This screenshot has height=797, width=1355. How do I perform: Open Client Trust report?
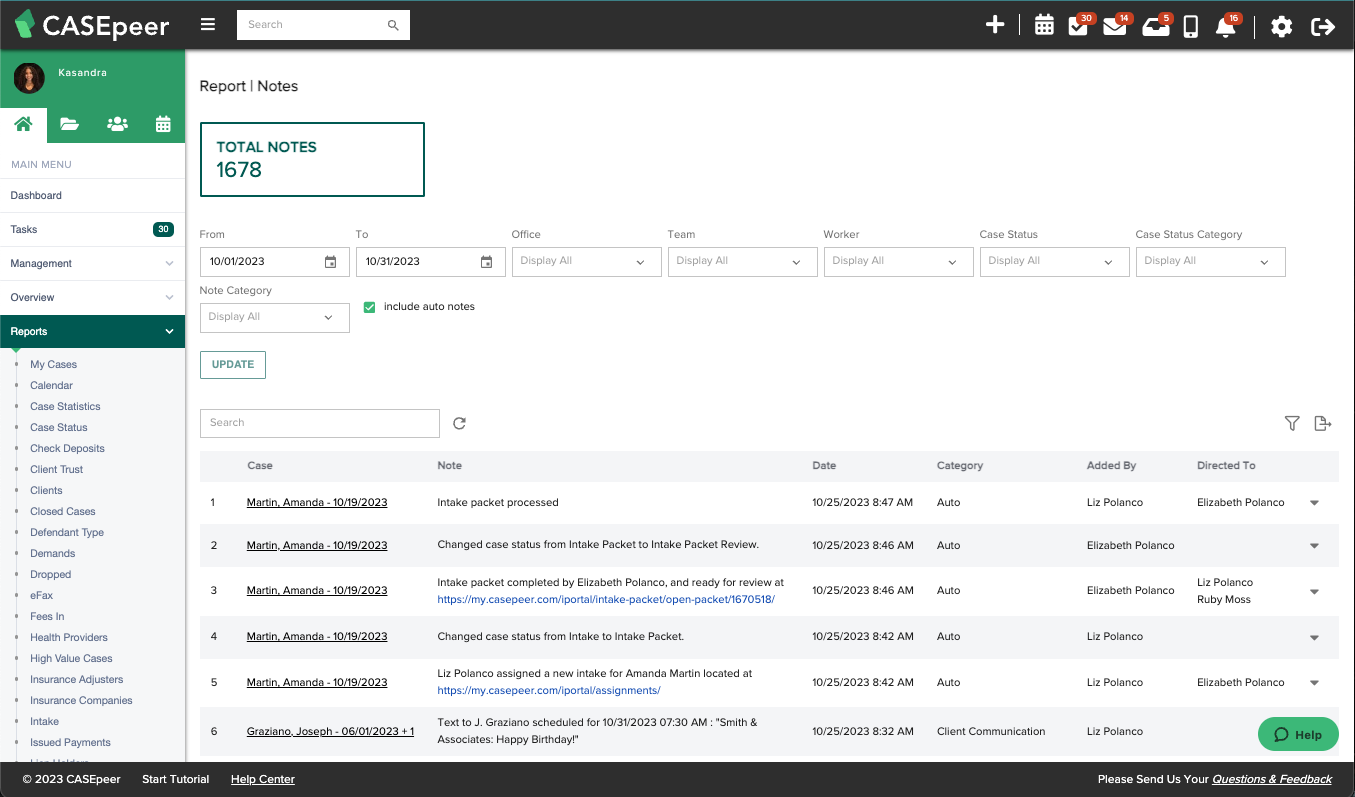click(56, 470)
